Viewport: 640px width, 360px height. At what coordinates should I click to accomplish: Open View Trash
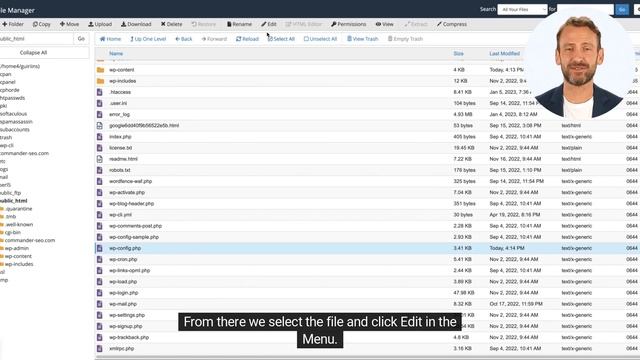[x=362, y=39]
